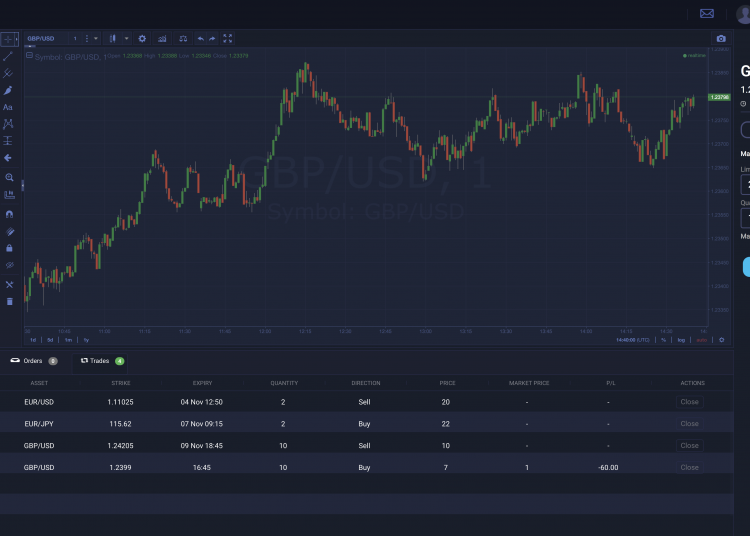Click the 1.24205 strike value
This screenshot has height=536, width=750.
[121, 446]
